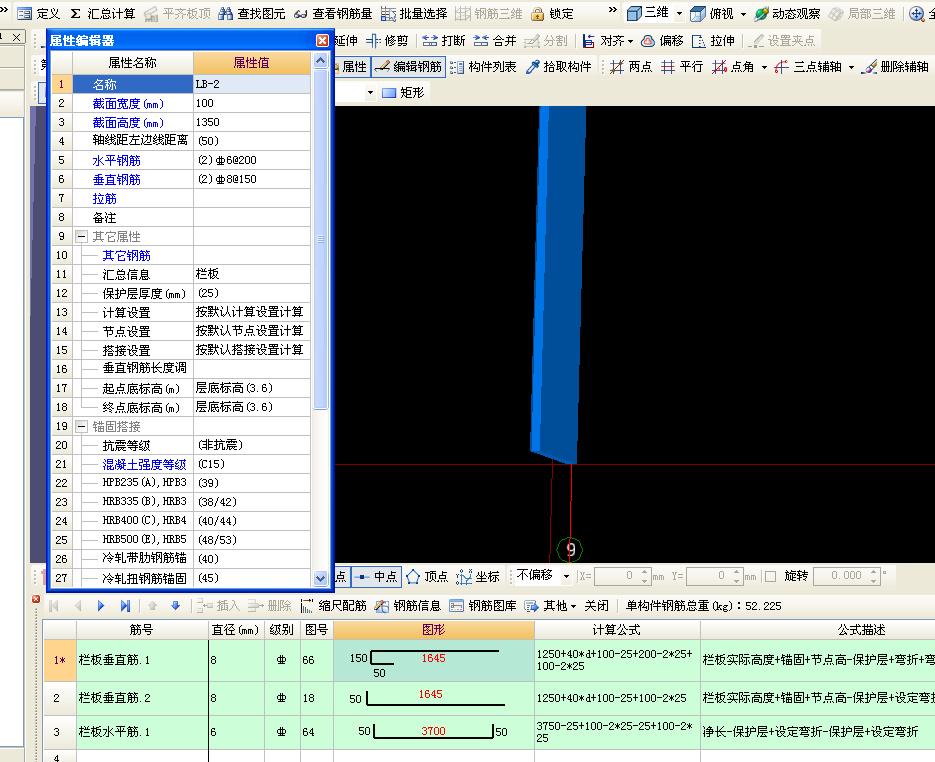Select 三点辅轴 three-point aux axis
Image resolution: width=935 pixels, height=762 pixels.
[x=808, y=67]
